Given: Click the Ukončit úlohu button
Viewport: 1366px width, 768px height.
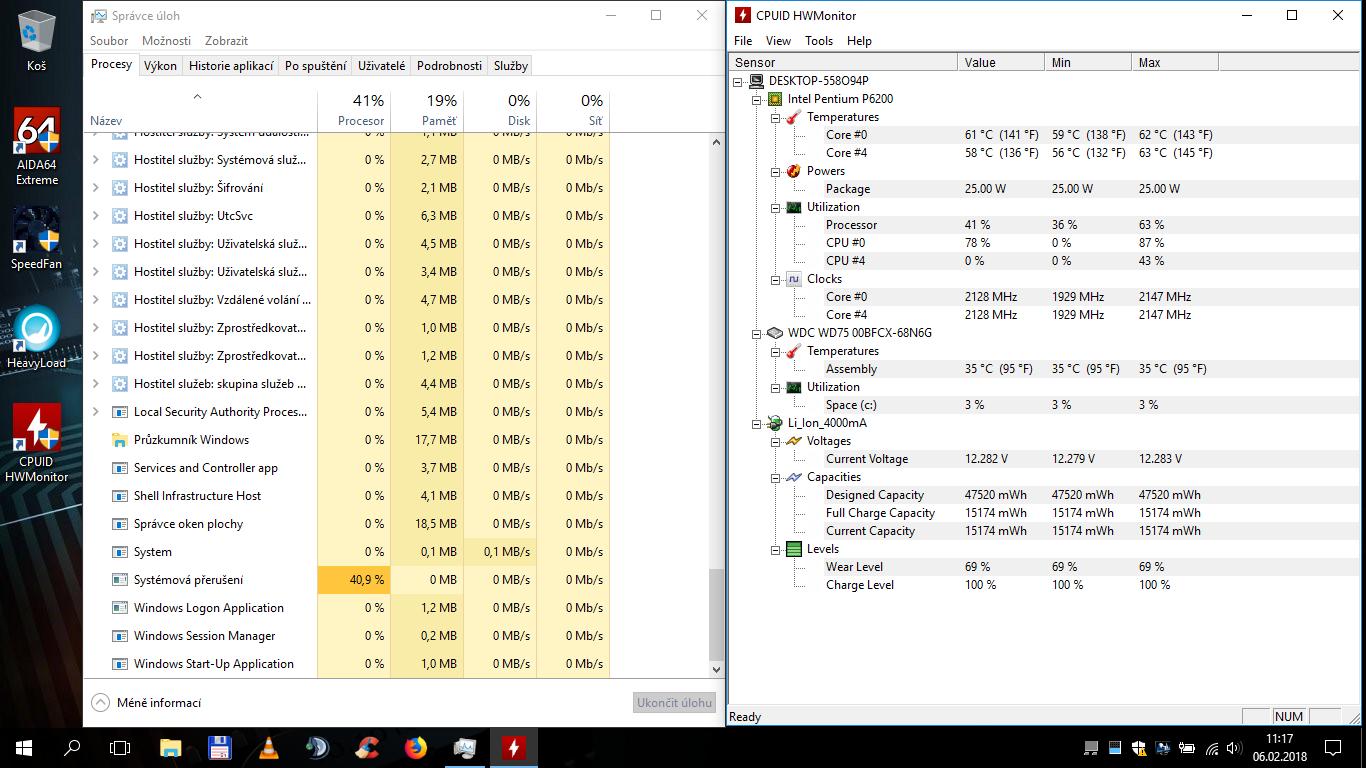Looking at the screenshot, I should point(675,703).
